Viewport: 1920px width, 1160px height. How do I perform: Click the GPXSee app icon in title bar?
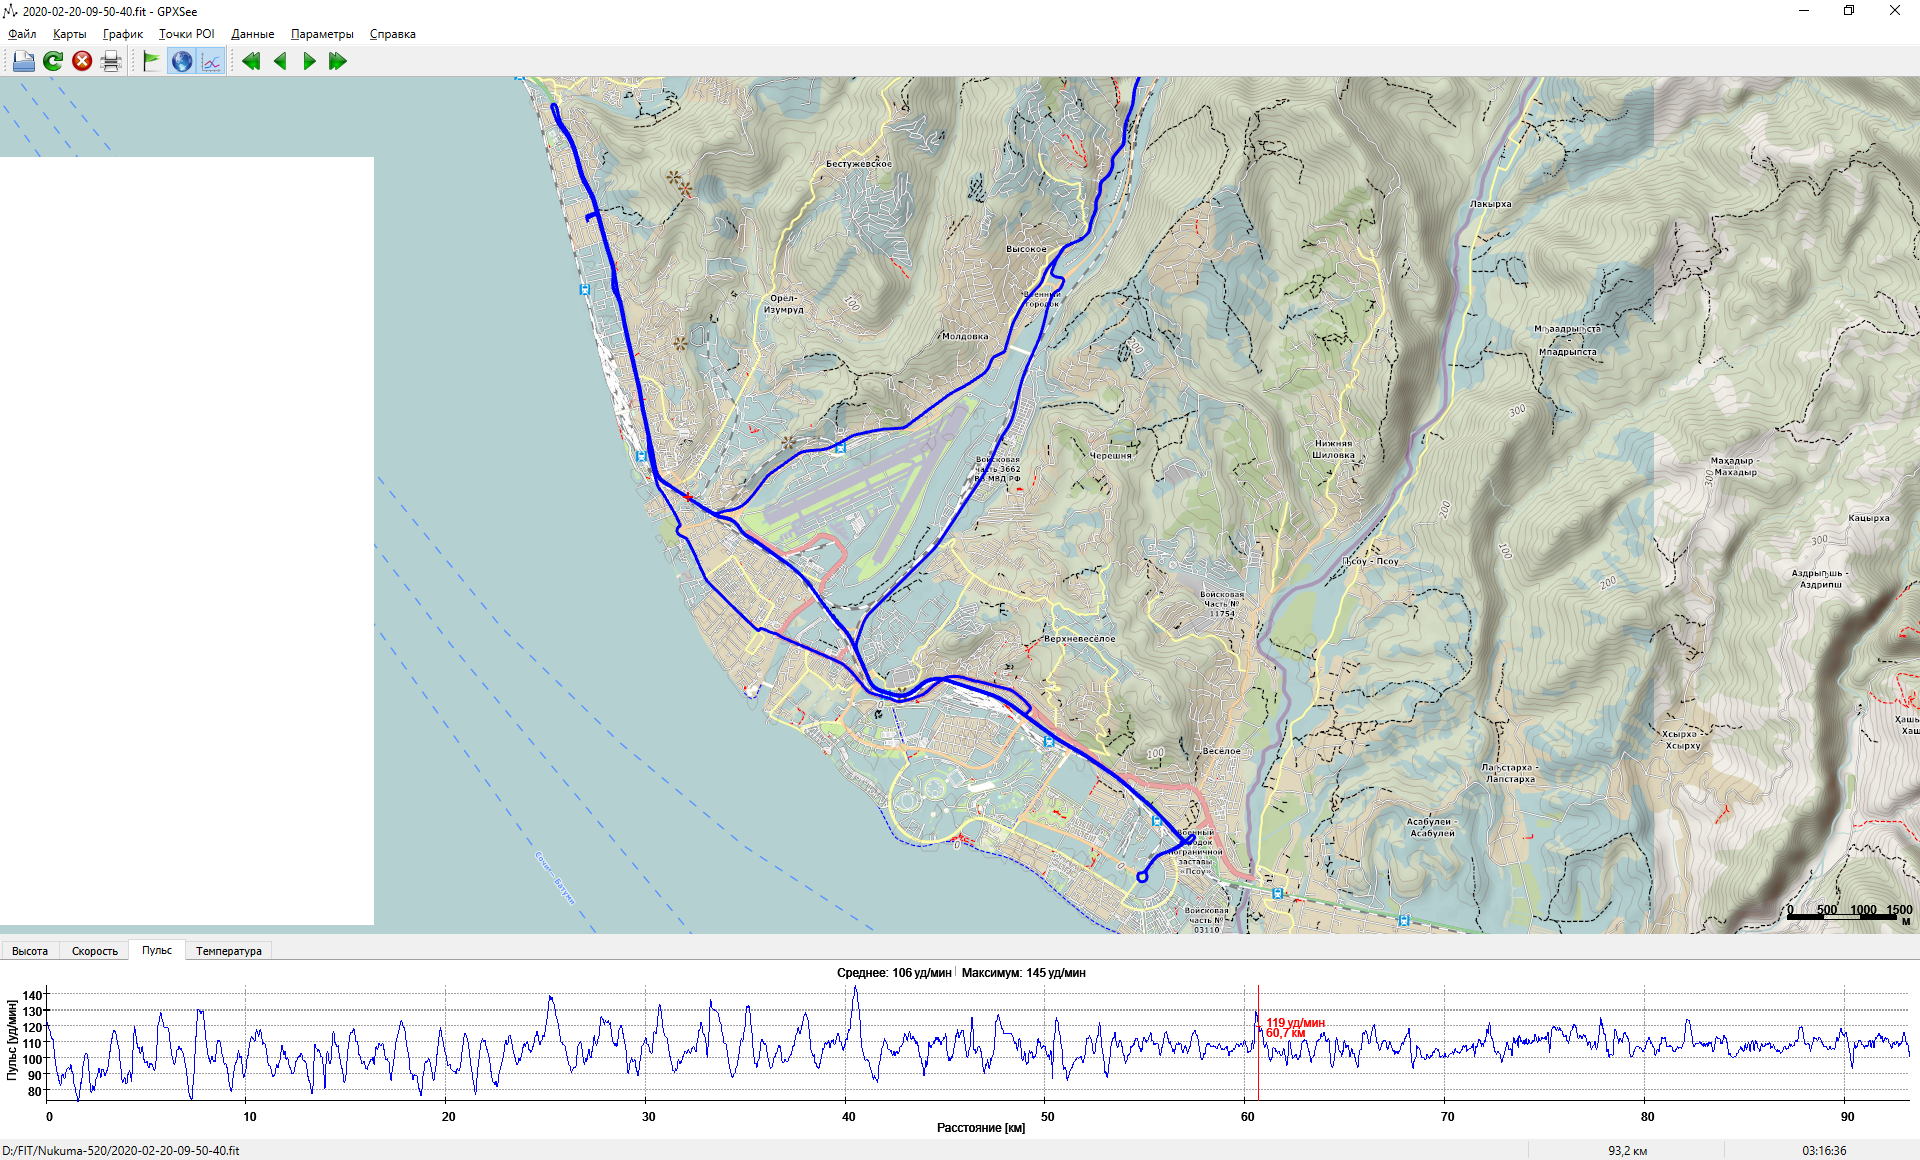coord(11,11)
